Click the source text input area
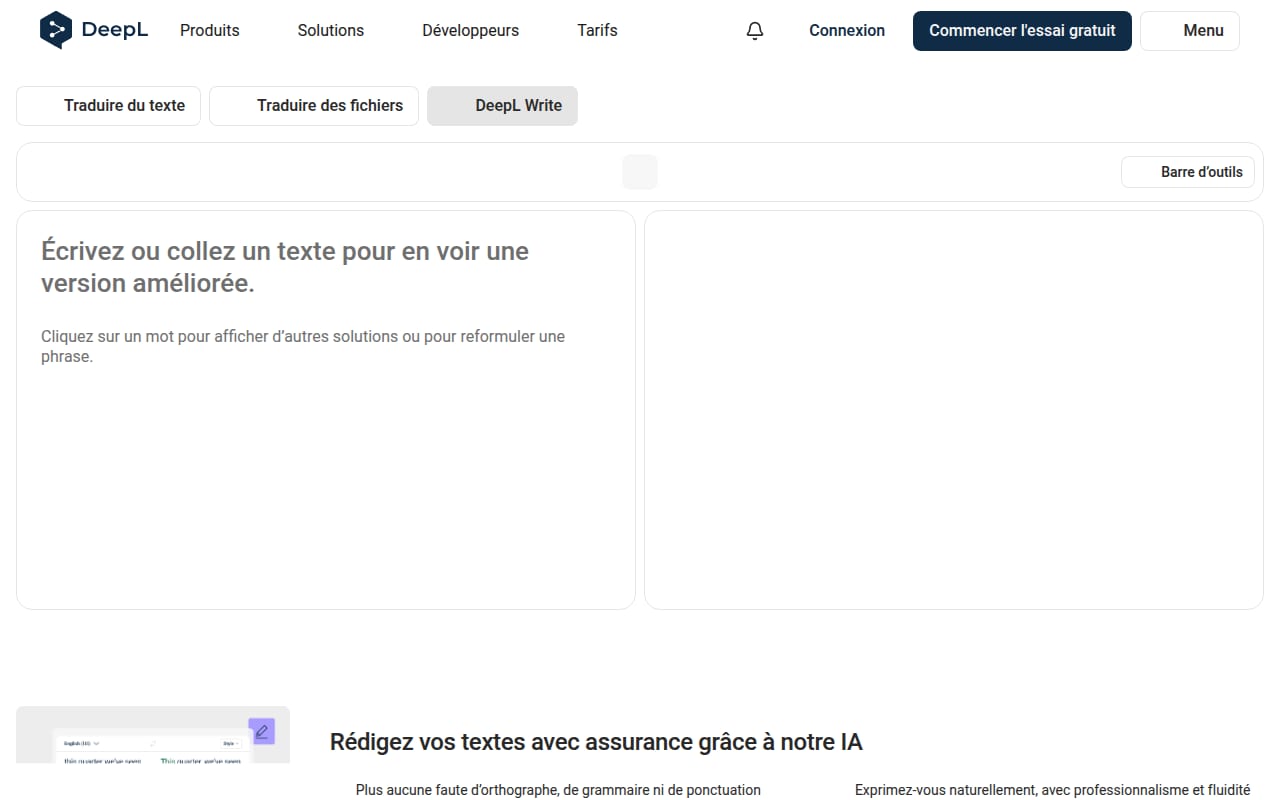The width and height of the screenshot is (1280, 800). [x=326, y=410]
